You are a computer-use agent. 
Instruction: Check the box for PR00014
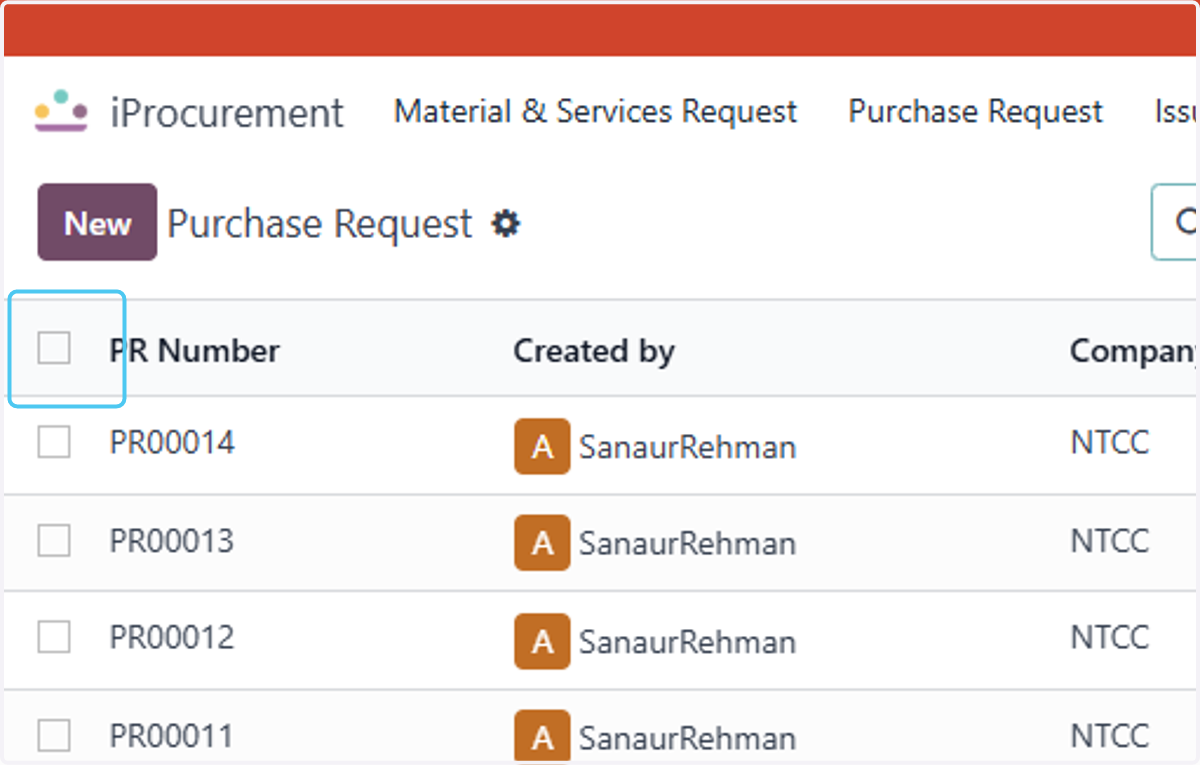pyautogui.click(x=54, y=441)
